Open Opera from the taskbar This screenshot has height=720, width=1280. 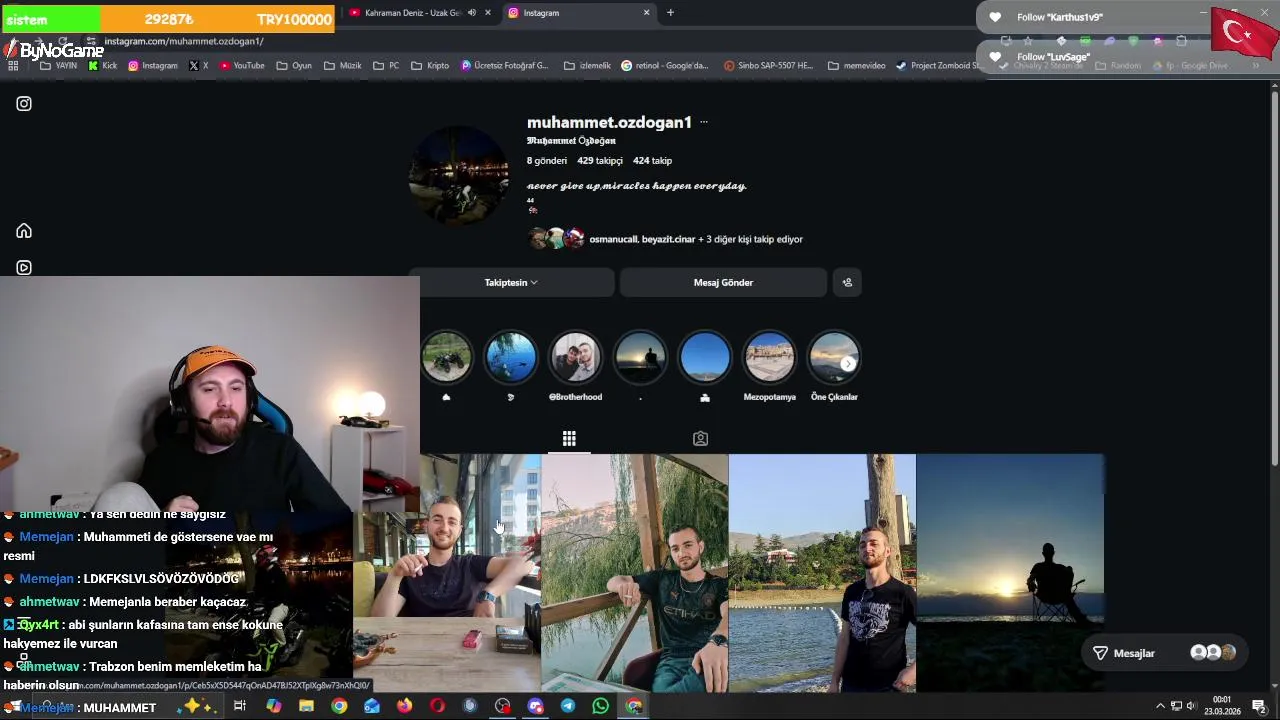coord(437,706)
